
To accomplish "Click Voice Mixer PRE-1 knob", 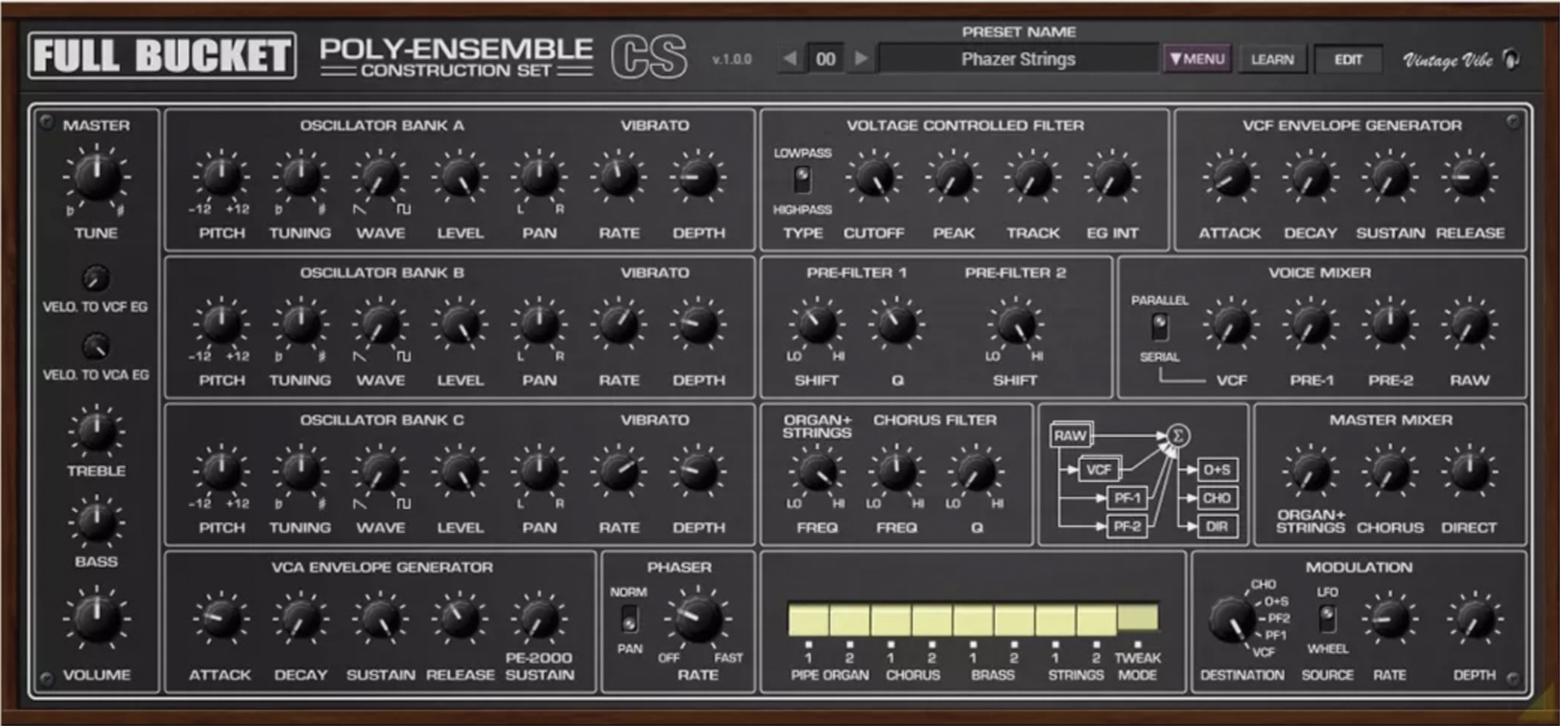I will (x=1310, y=324).
